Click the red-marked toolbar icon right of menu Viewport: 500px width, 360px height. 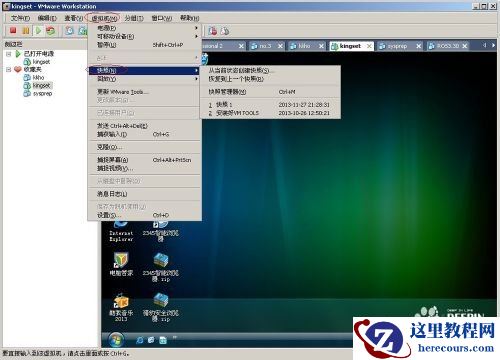[x=212, y=31]
